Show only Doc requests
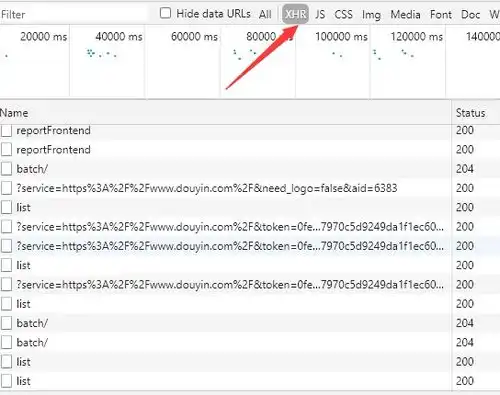Screen dimensions: 500x395 [x=470, y=14]
